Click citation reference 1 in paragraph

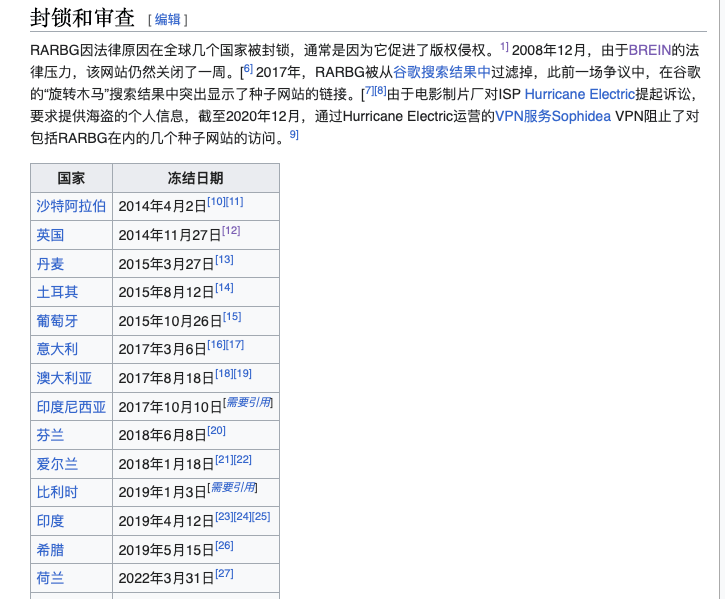point(504,46)
